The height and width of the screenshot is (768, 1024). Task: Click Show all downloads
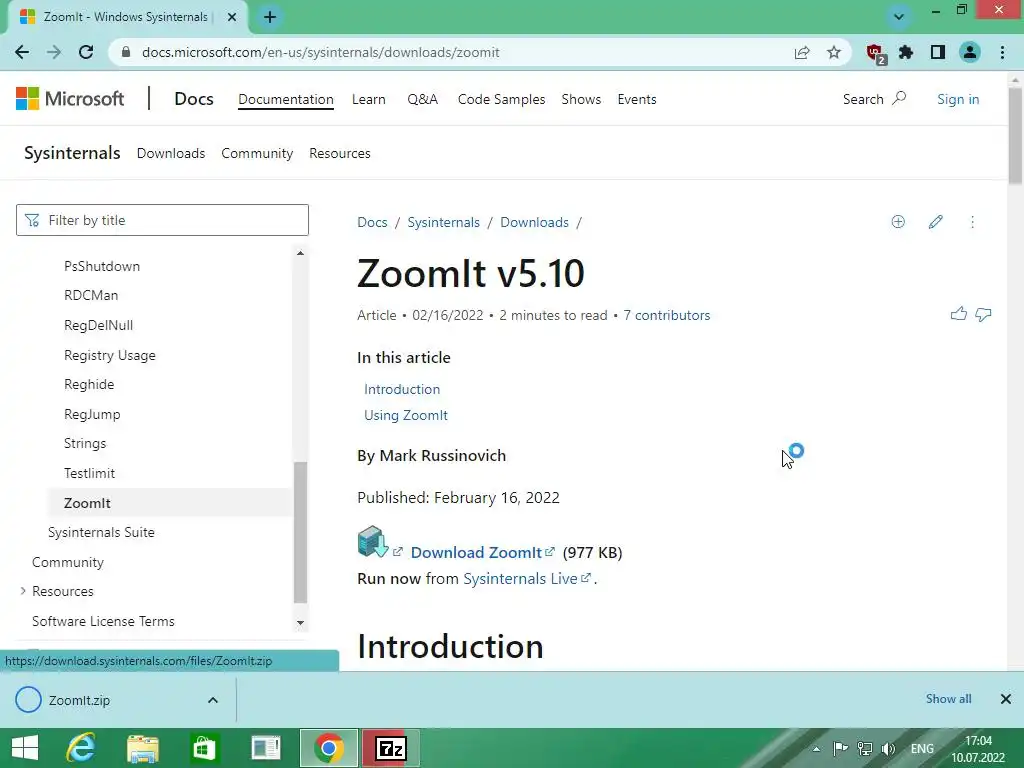948,699
